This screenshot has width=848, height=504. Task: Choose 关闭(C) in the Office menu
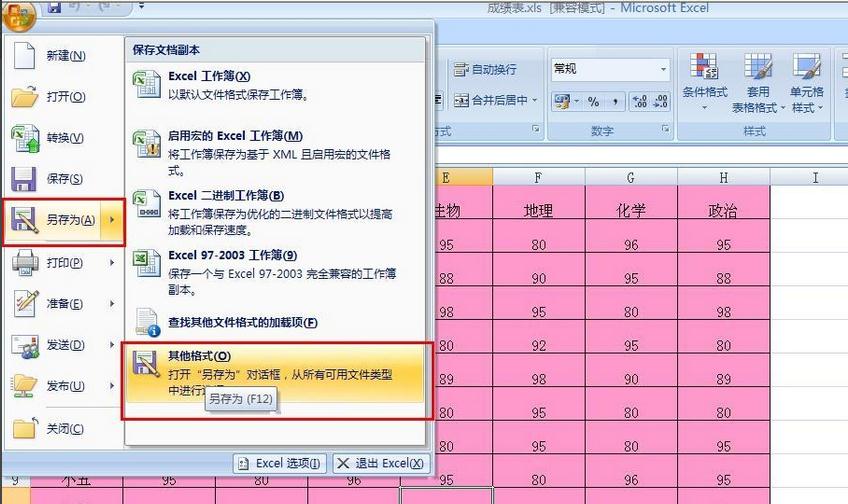[64, 429]
